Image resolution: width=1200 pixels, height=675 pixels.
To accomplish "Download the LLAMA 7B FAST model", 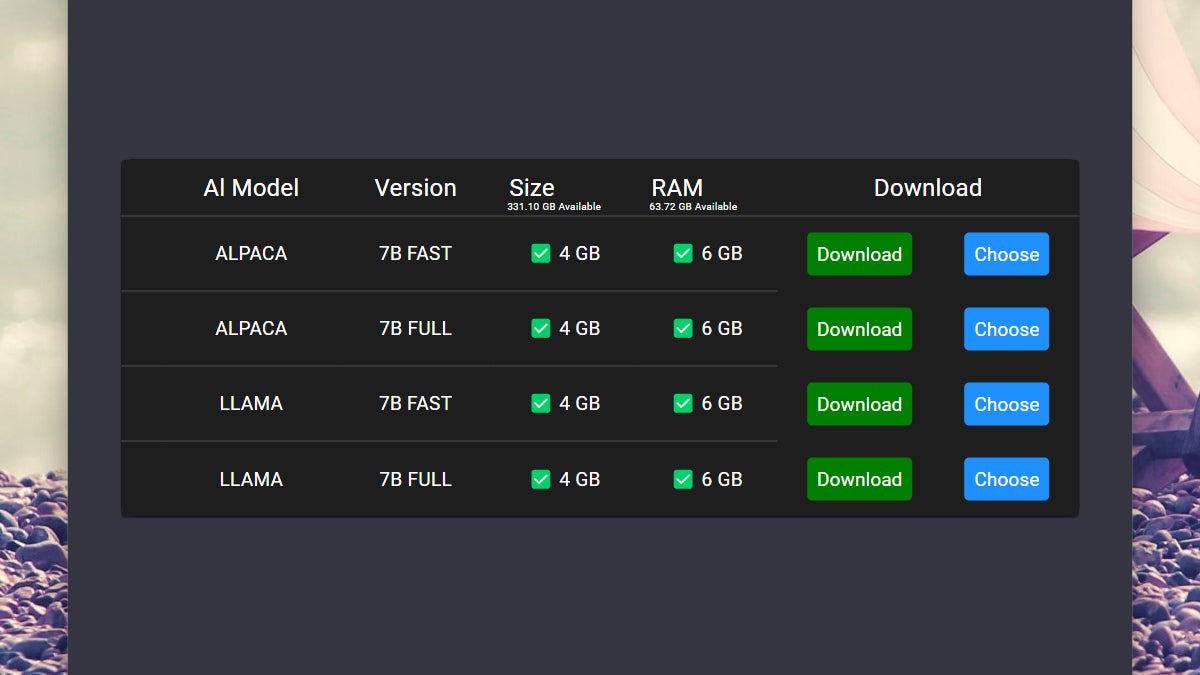I will tap(859, 404).
